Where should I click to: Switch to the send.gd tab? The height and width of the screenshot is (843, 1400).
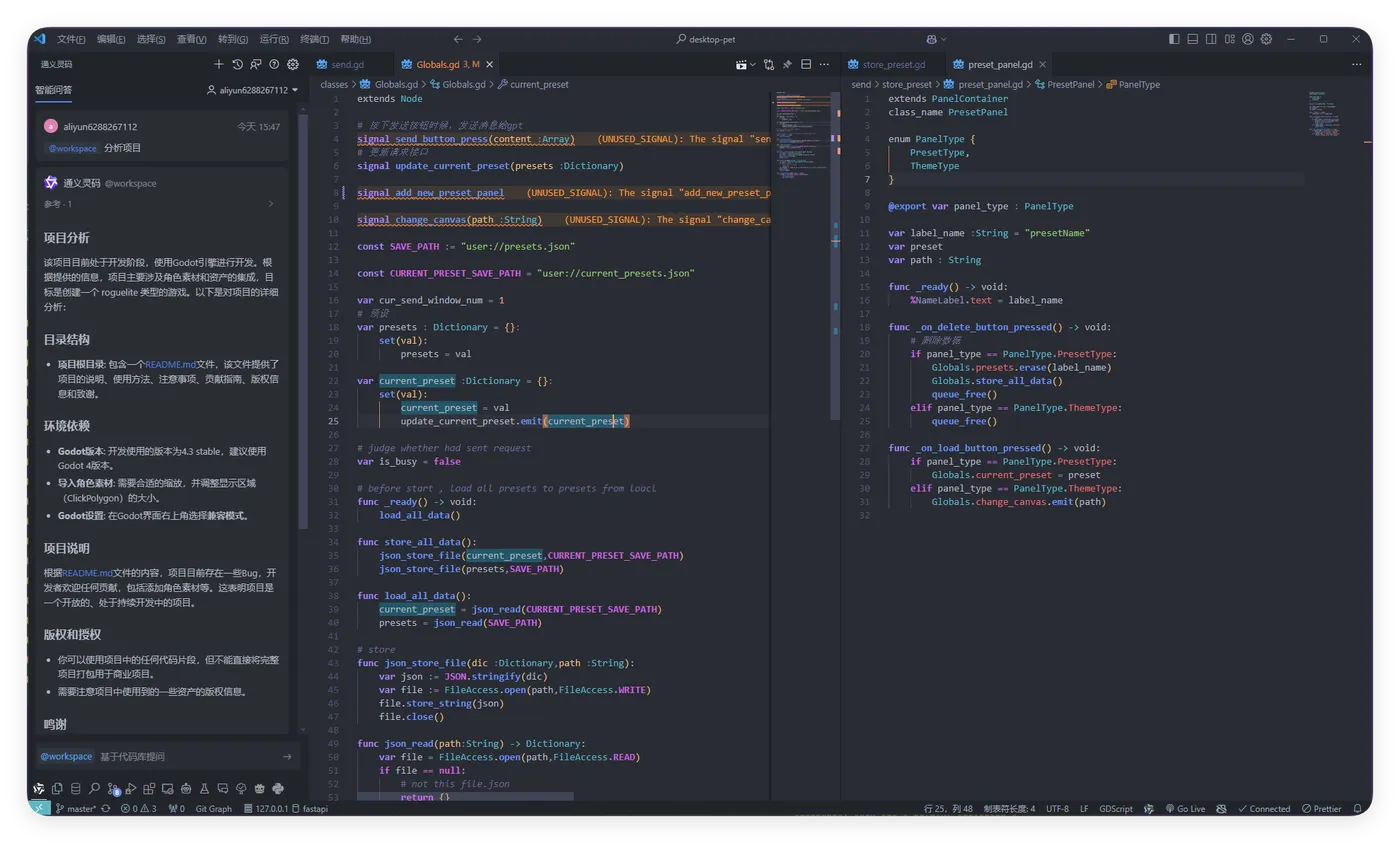pyautogui.click(x=347, y=64)
